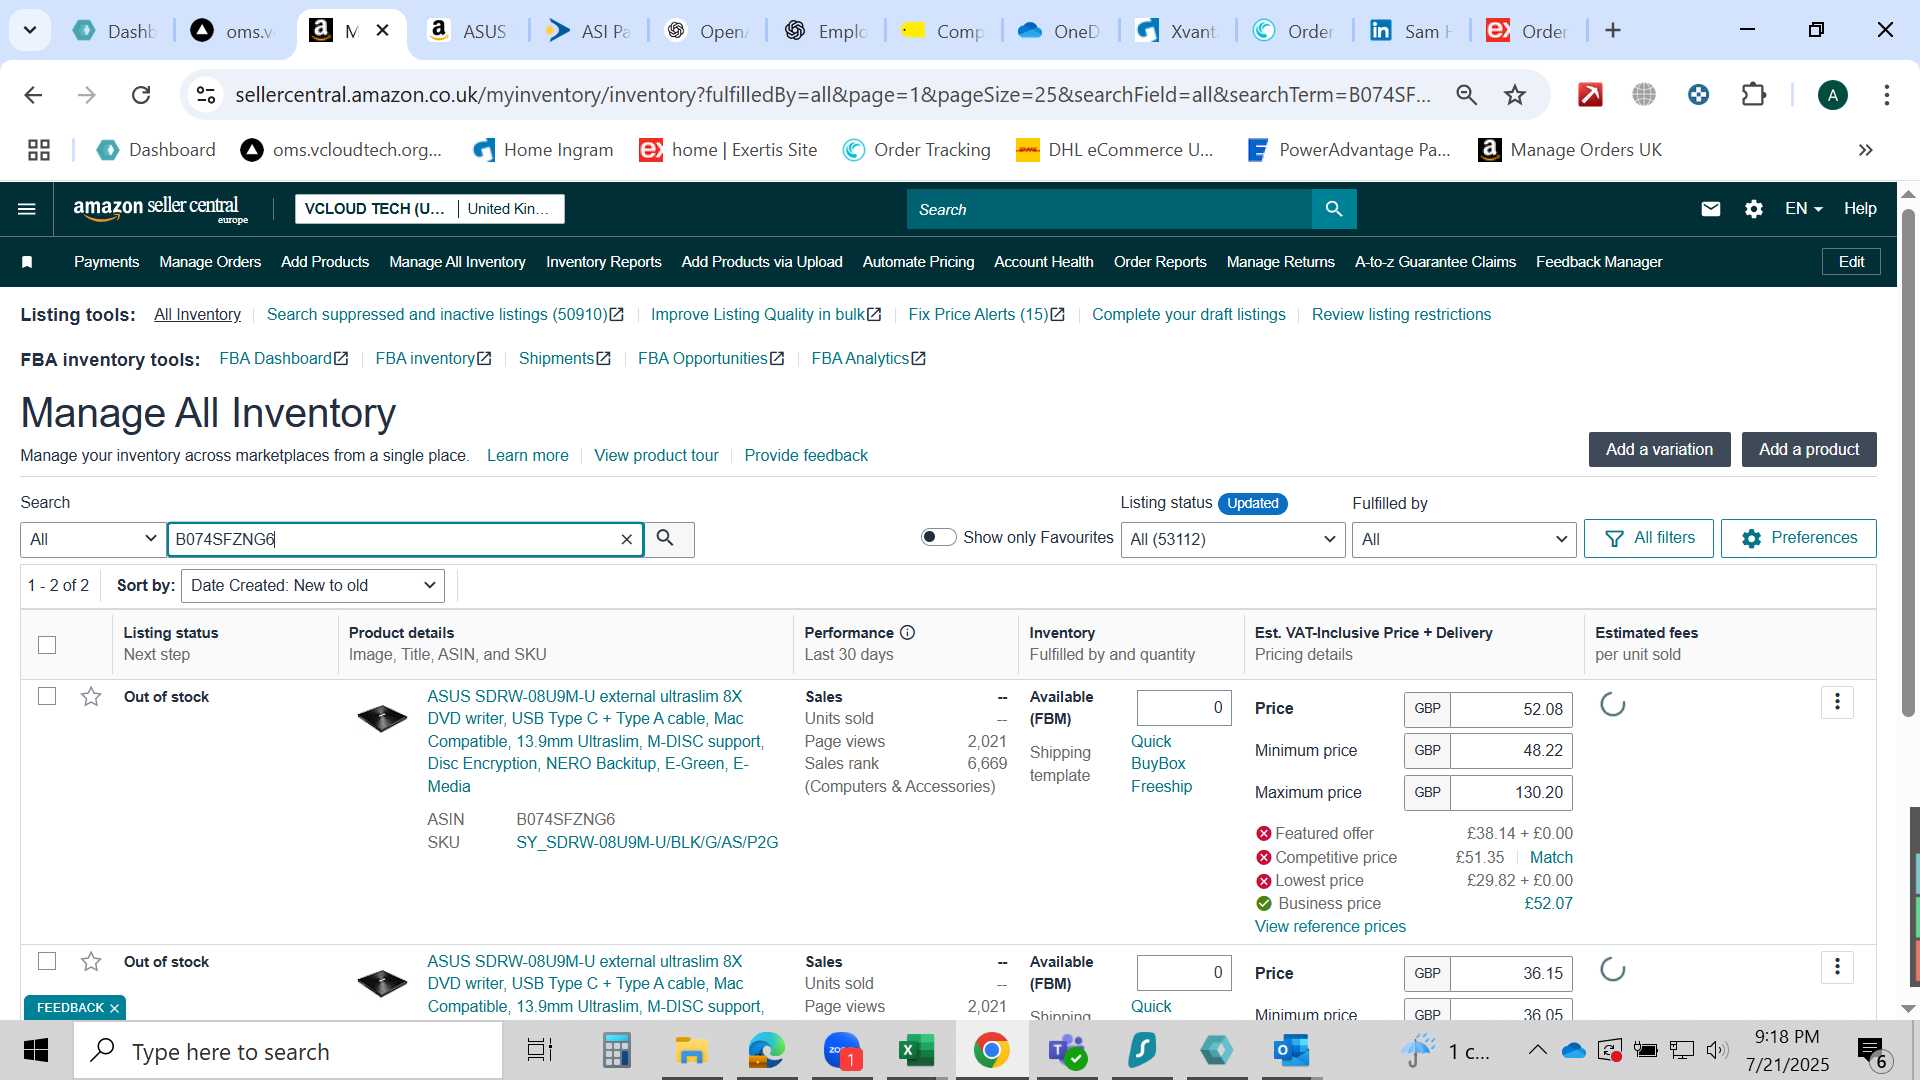
Task: Open the settings gear in header
Action: pos(1754,209)
